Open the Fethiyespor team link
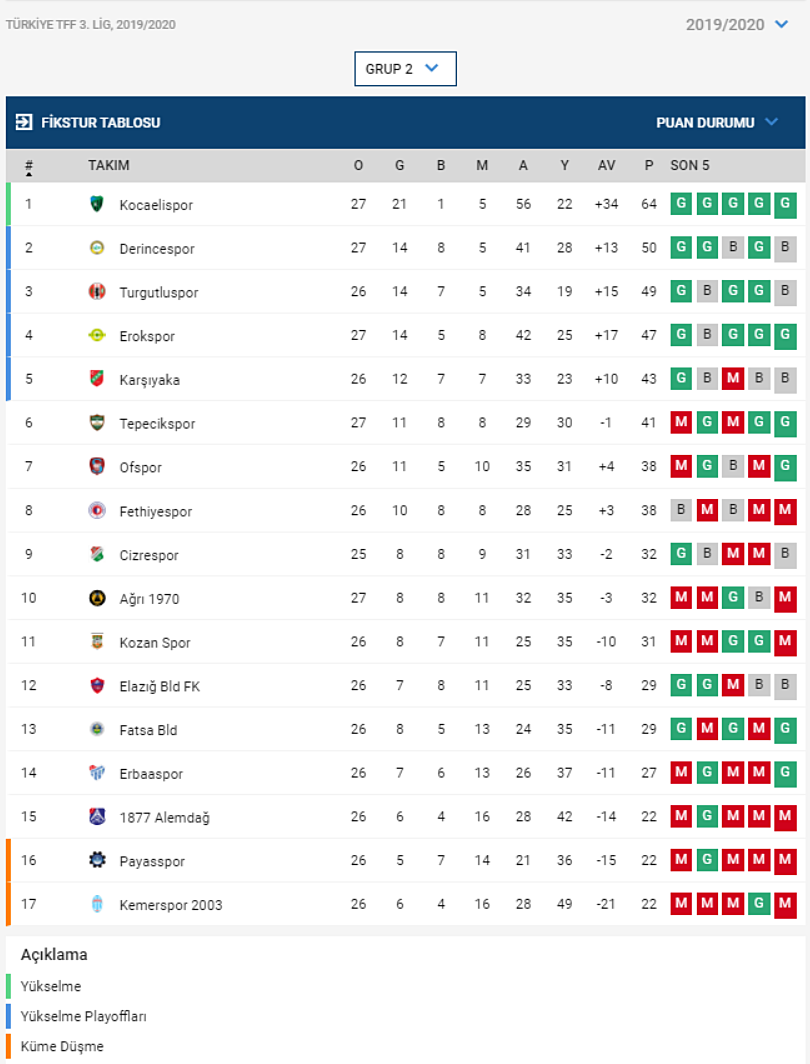810x1064 pixels. point(155,511)
